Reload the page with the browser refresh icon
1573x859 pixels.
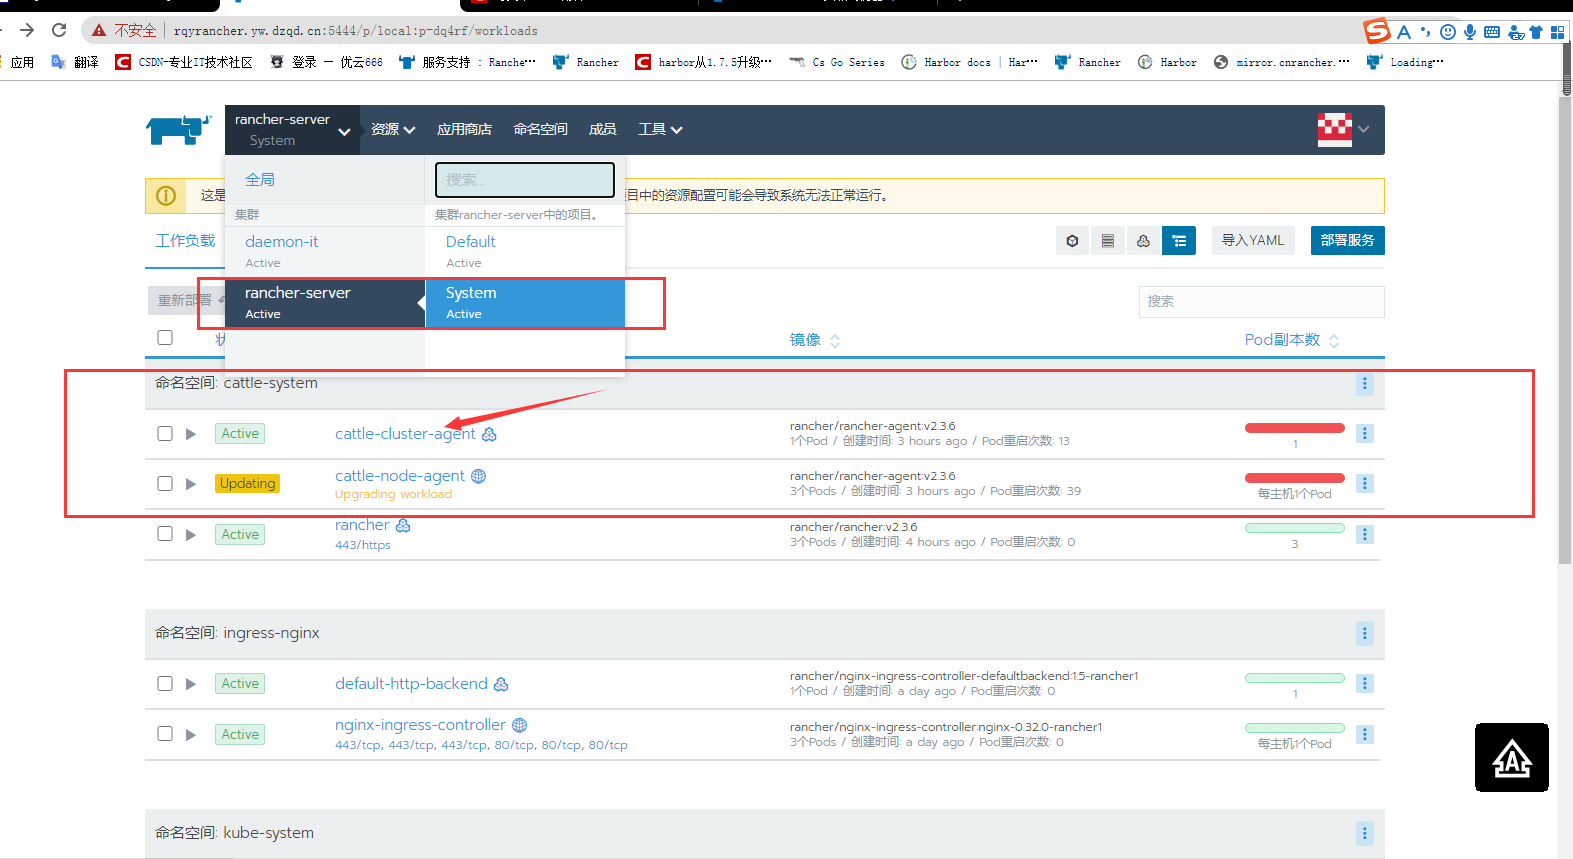click(59, 30)
